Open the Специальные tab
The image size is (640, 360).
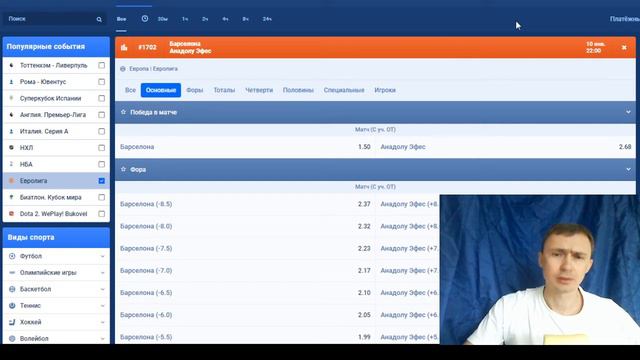[x=344, y=90]
